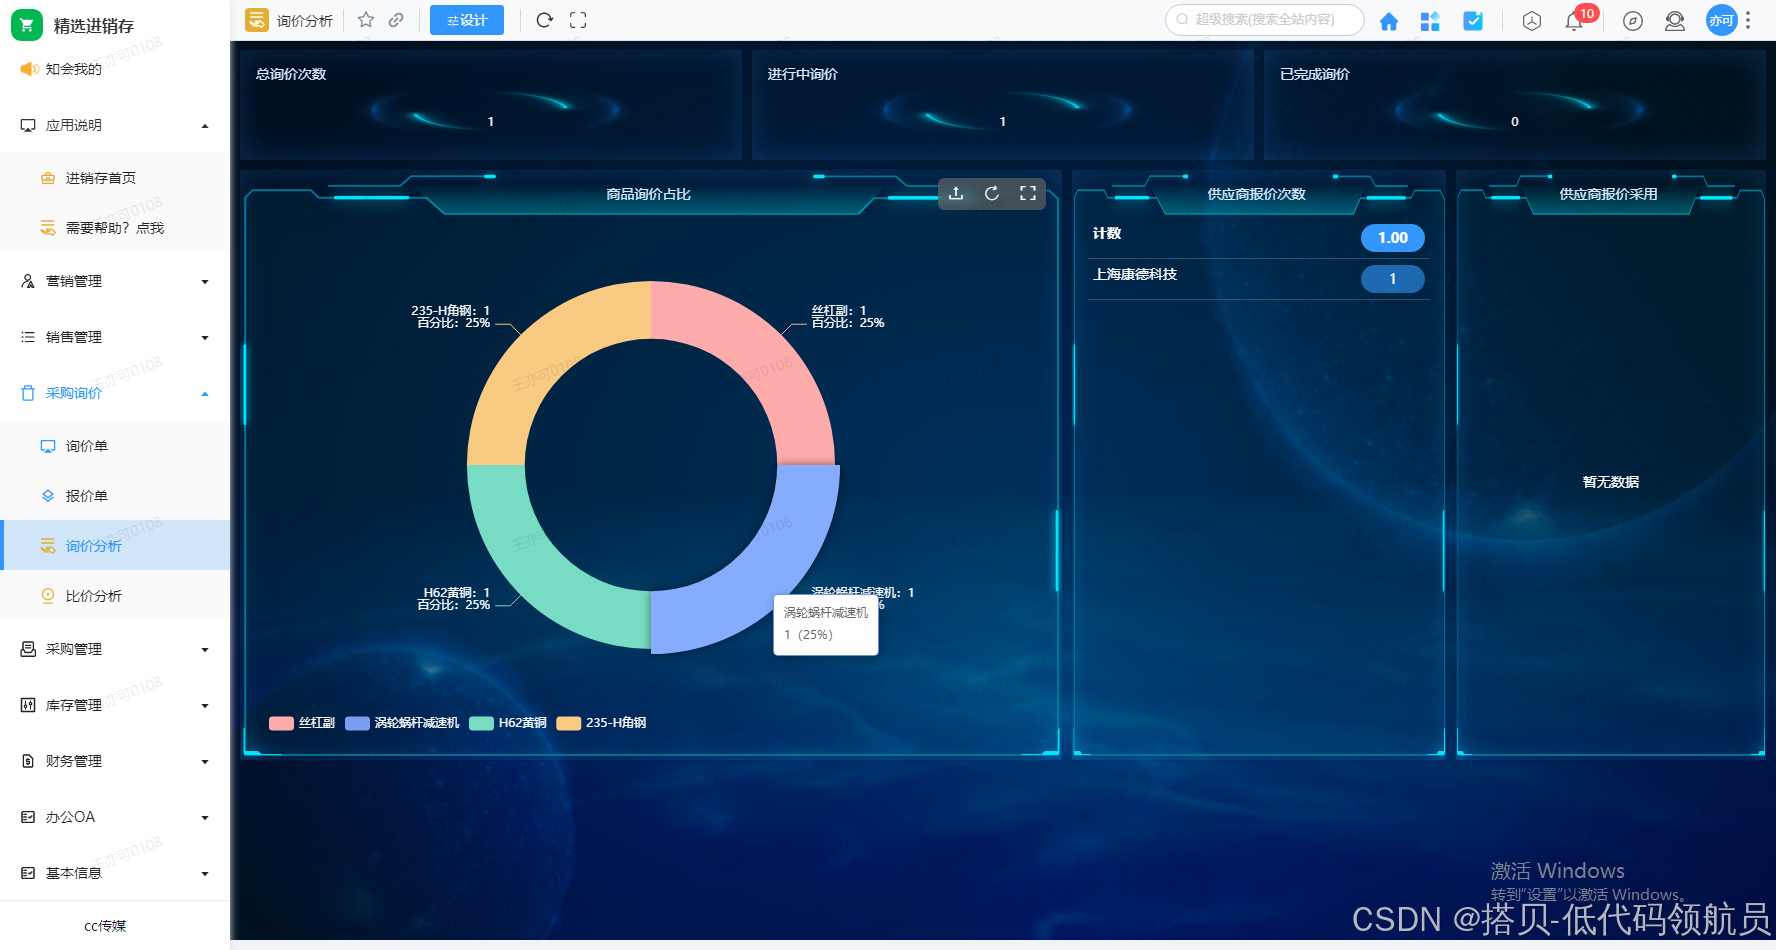Click the 设计 button

tap(466, 19)
